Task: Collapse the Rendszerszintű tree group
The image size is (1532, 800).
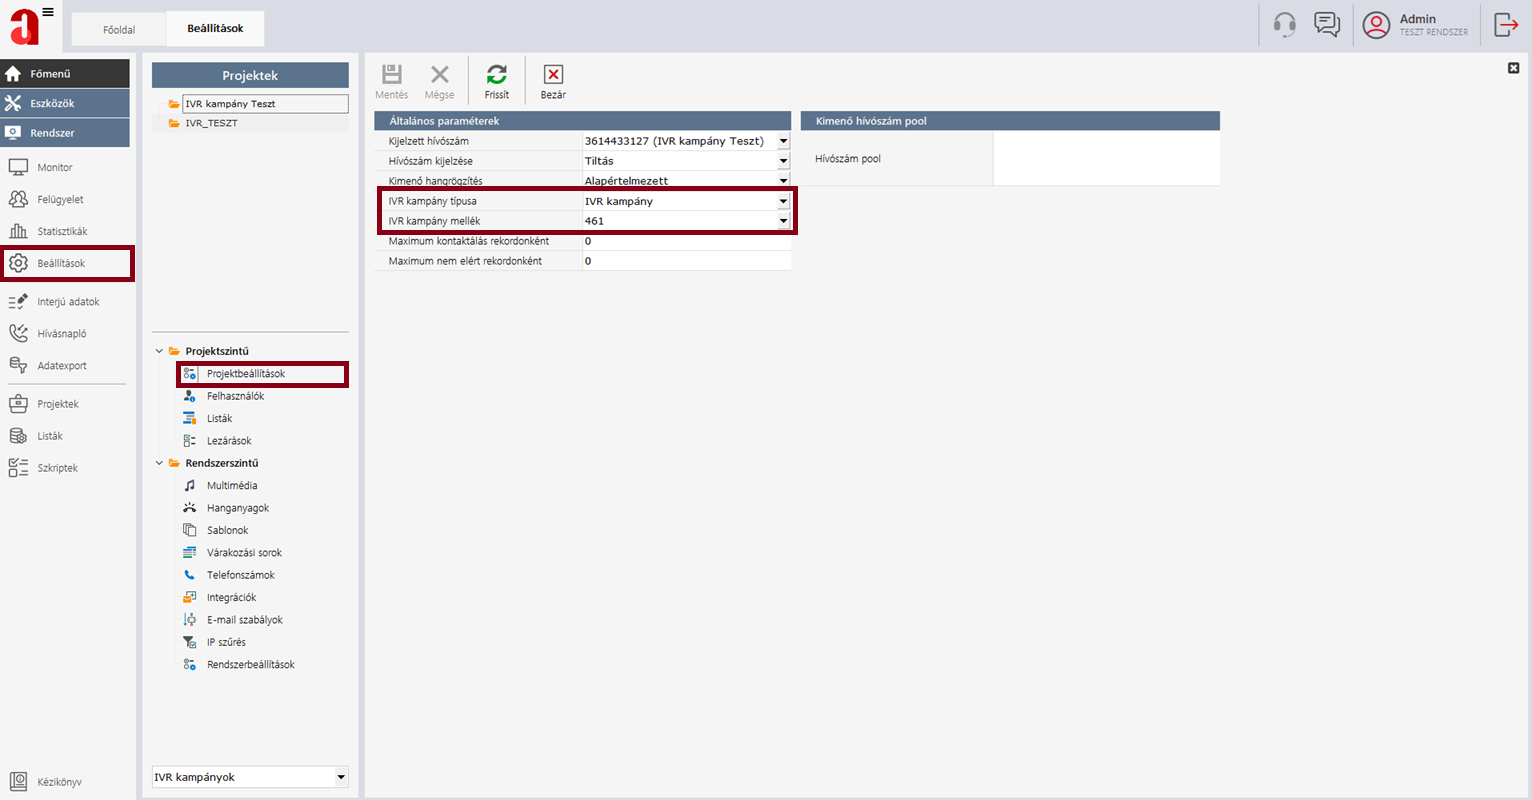Action: [x=159, y=463]
